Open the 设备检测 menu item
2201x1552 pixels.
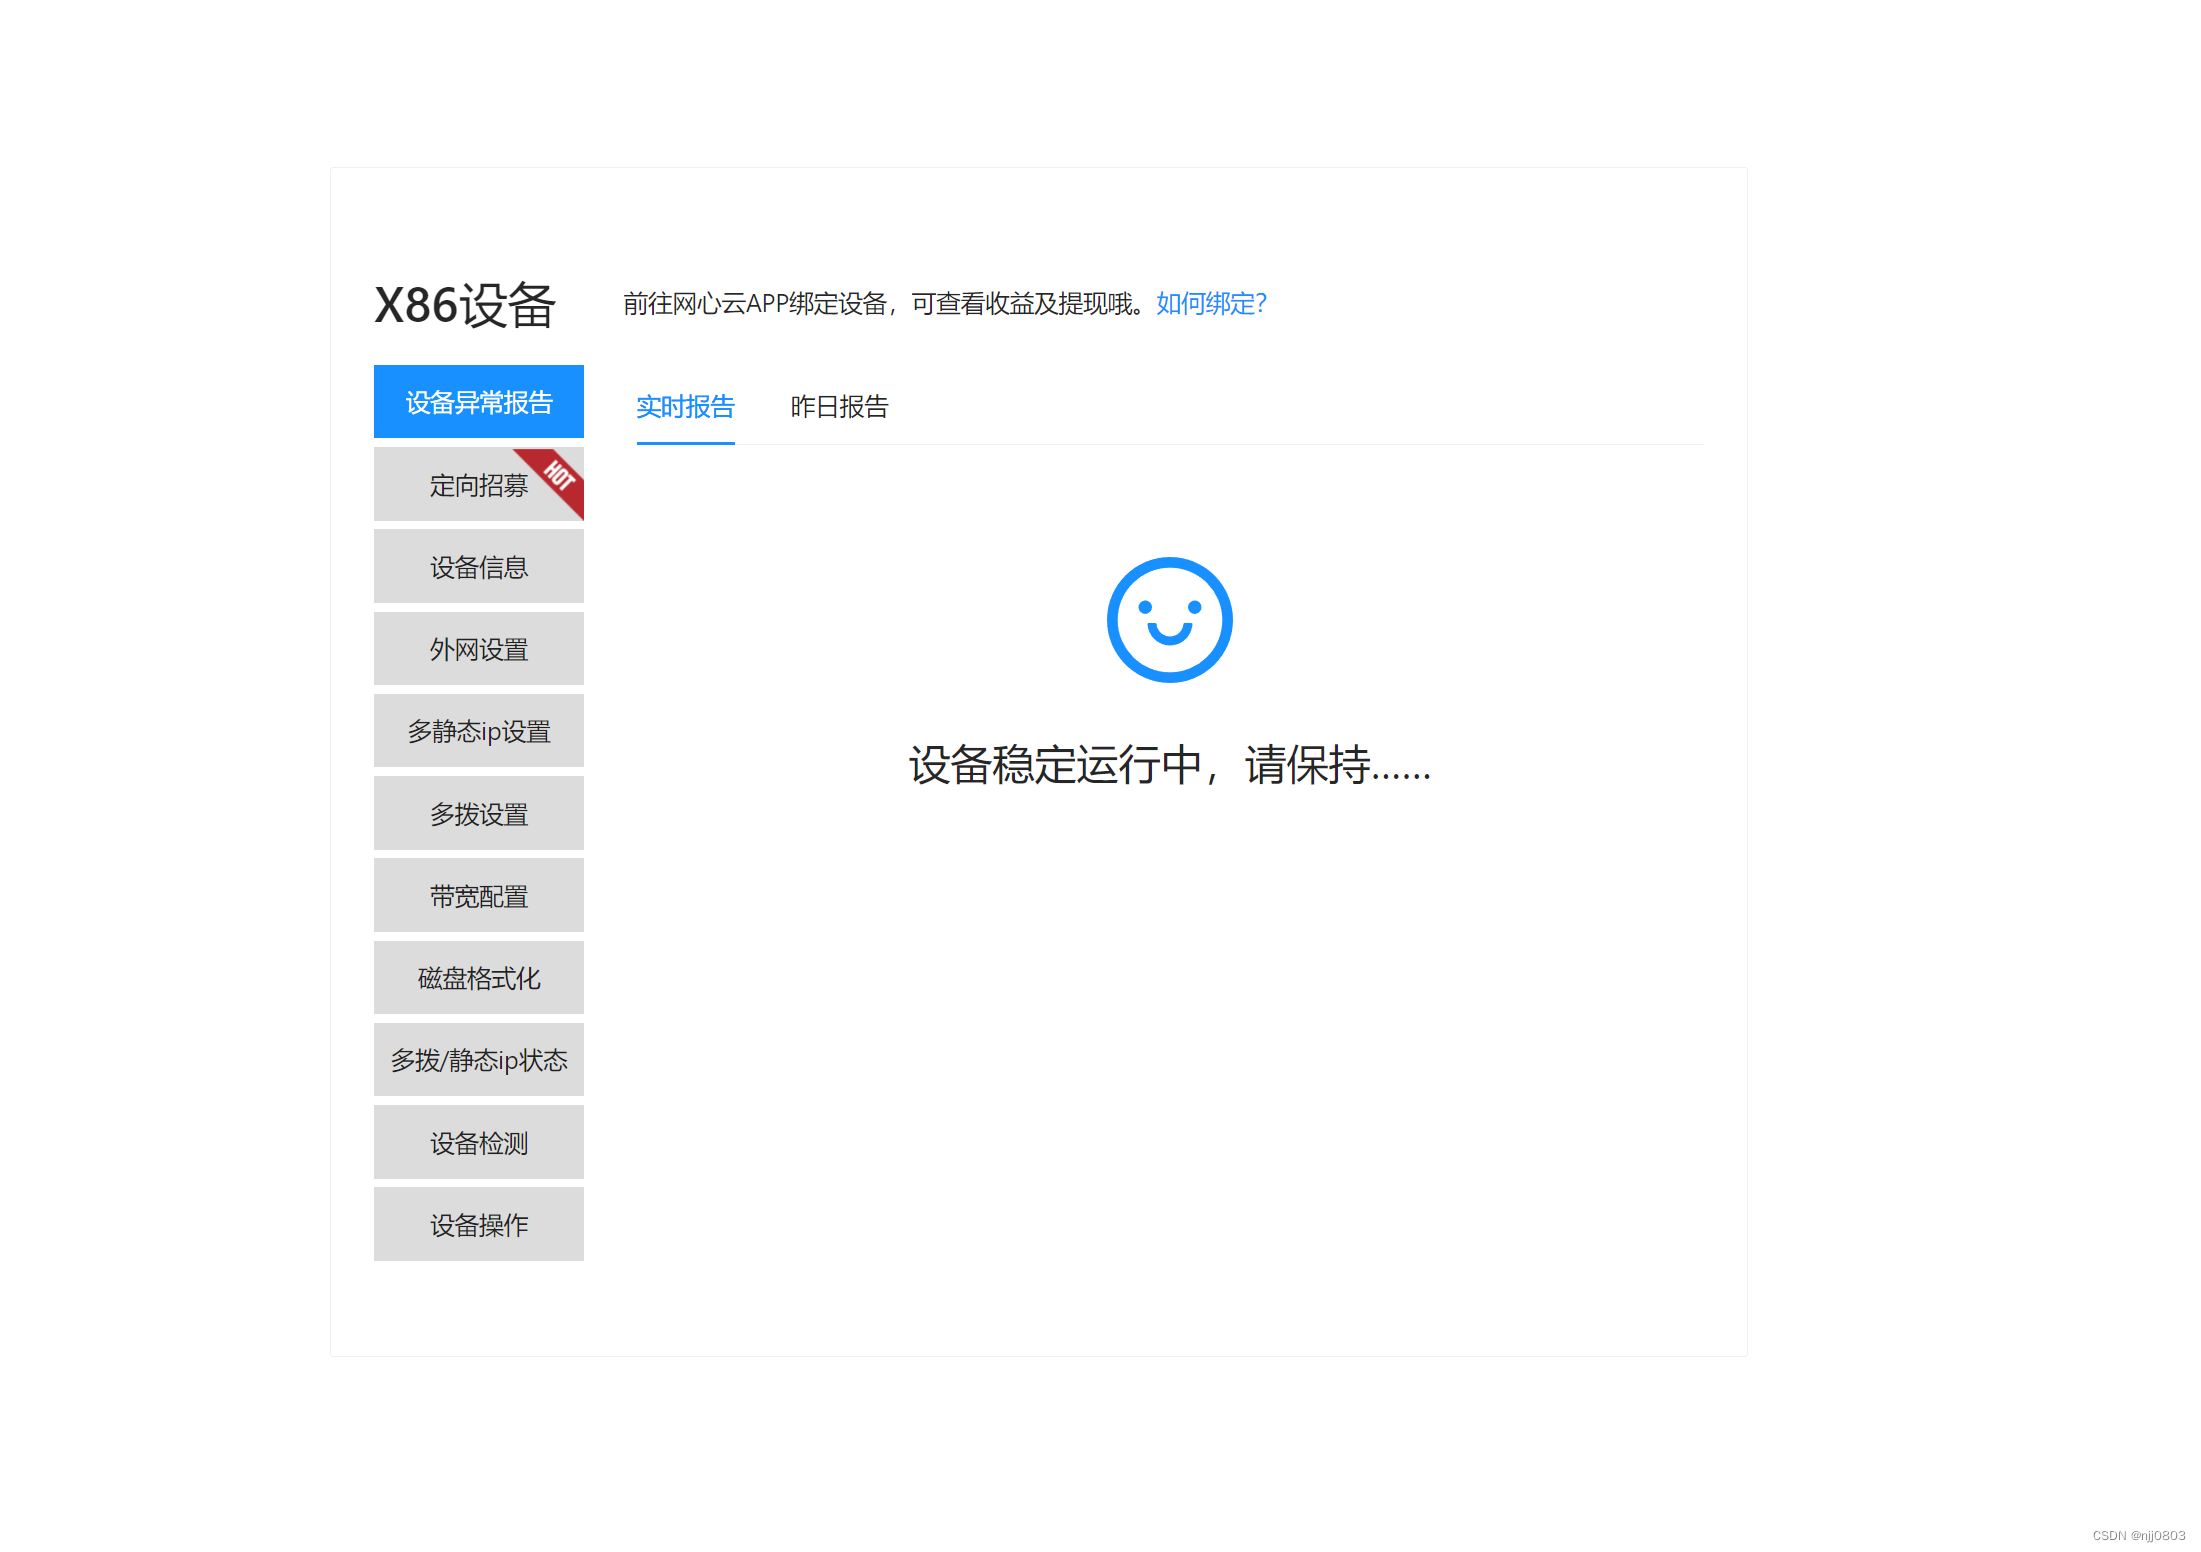(x=478, y=1143)
